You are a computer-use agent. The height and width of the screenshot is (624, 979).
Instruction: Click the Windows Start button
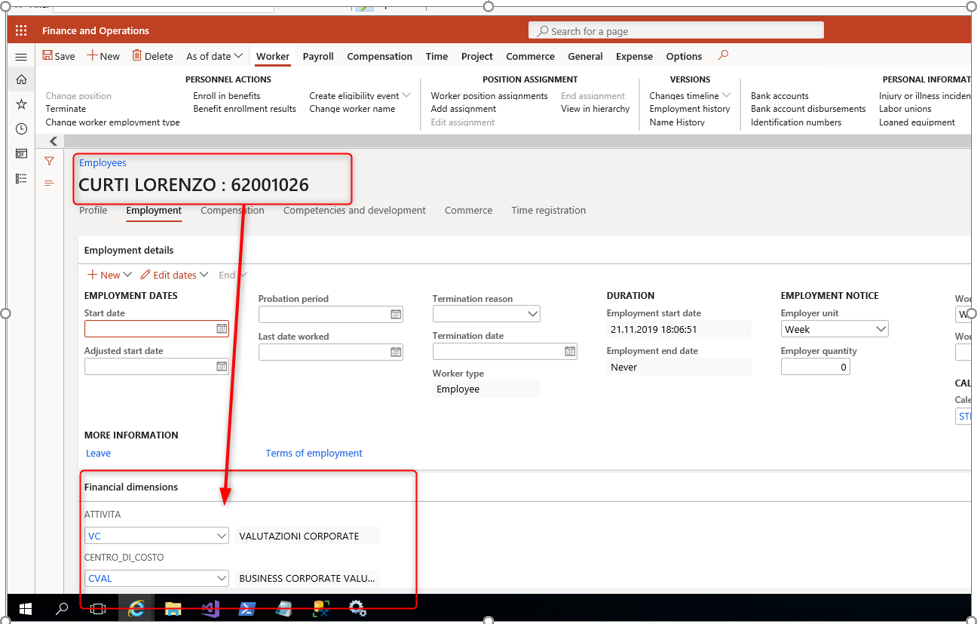26,608
